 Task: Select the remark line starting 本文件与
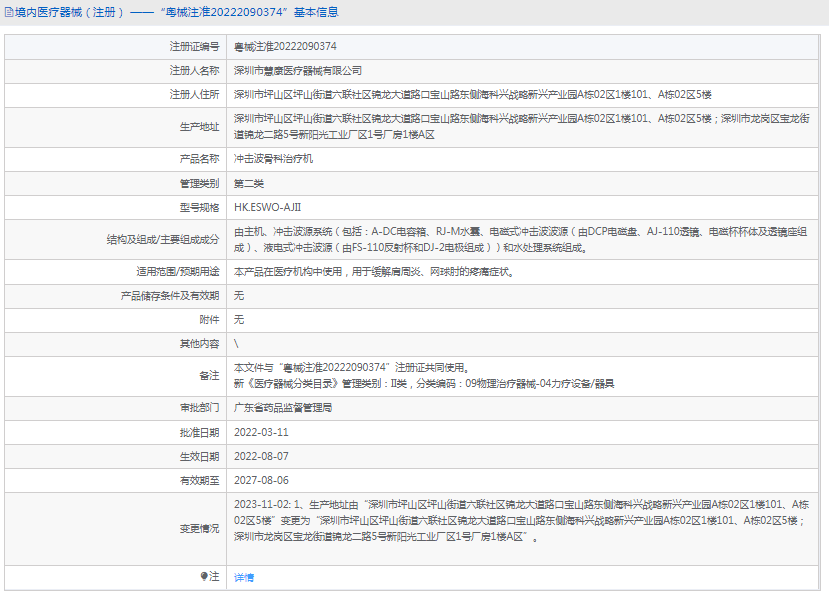point(352,368)
